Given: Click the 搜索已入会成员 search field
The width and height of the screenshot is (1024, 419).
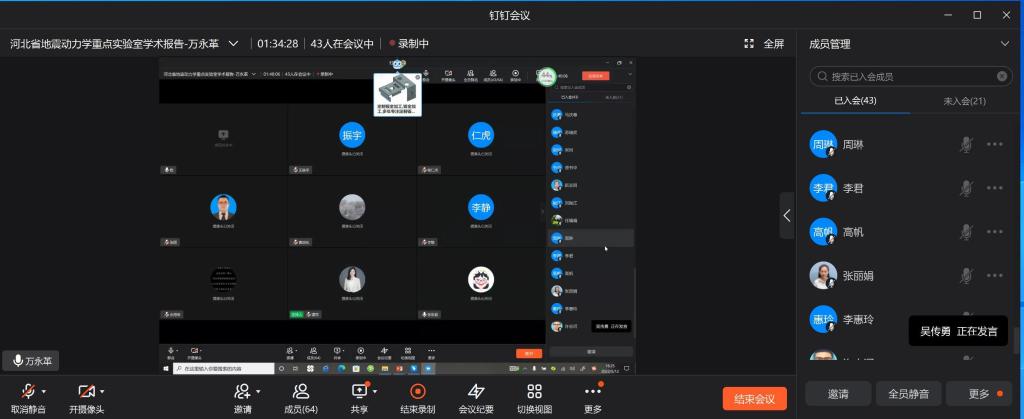Looking at the screenshot, I should pos(908,76).
